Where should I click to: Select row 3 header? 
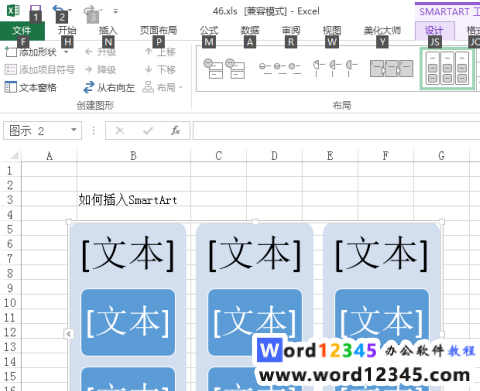[10, 199]
